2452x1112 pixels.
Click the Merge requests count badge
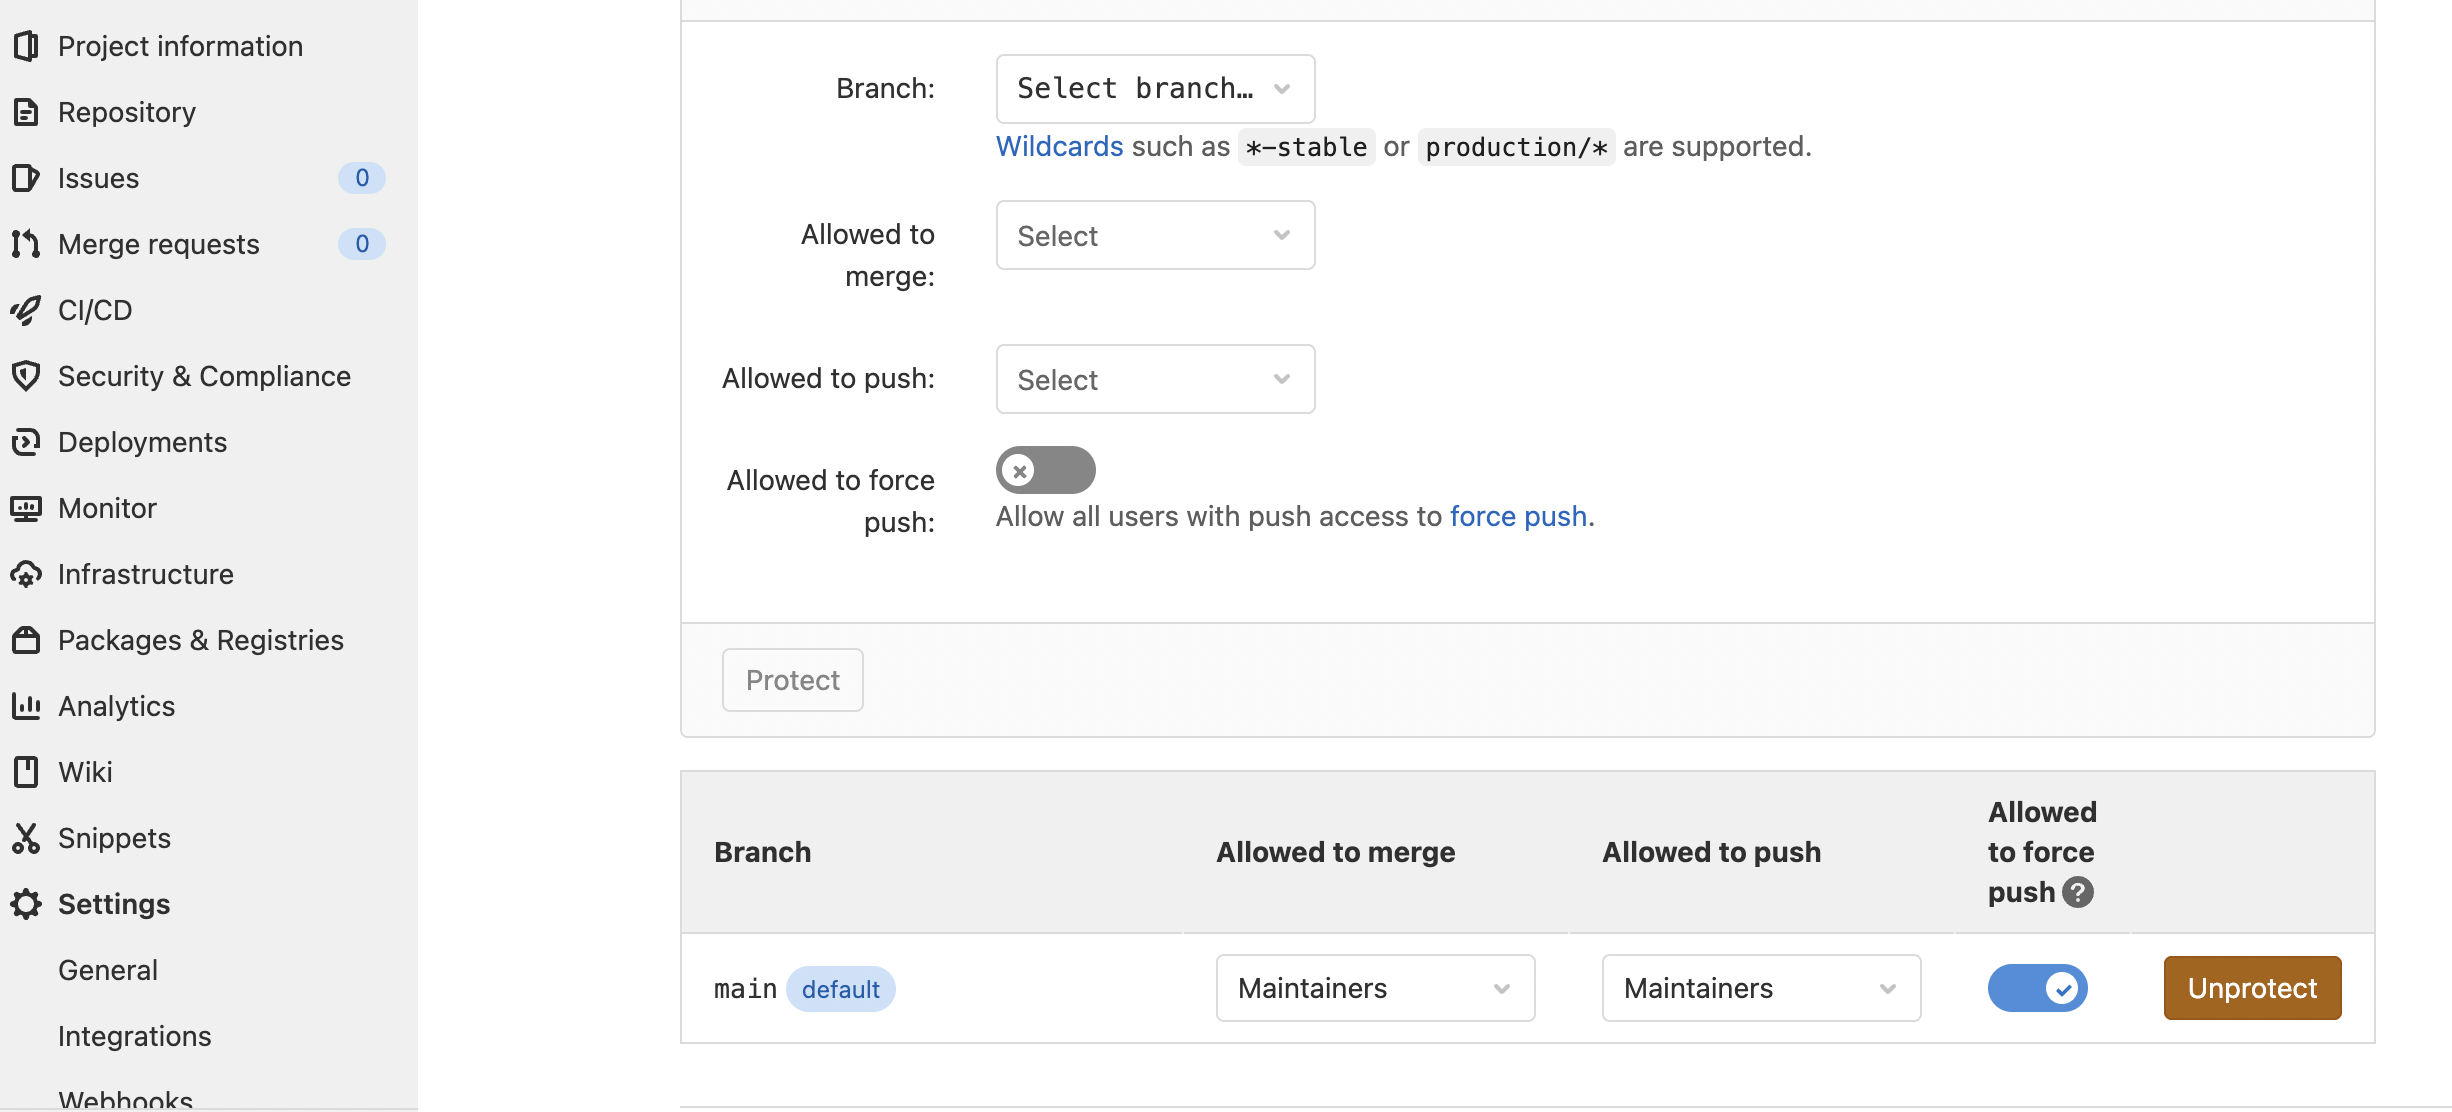coord(362,244)
